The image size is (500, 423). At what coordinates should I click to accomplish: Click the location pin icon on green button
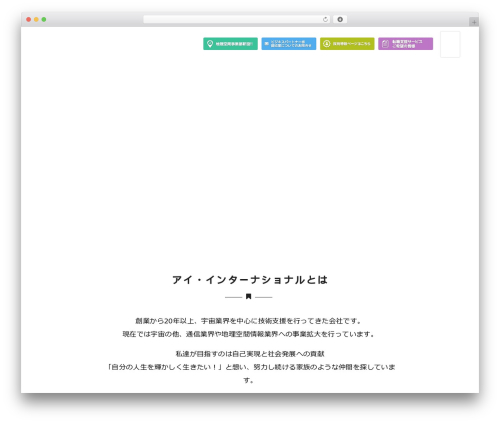[210, 44]
